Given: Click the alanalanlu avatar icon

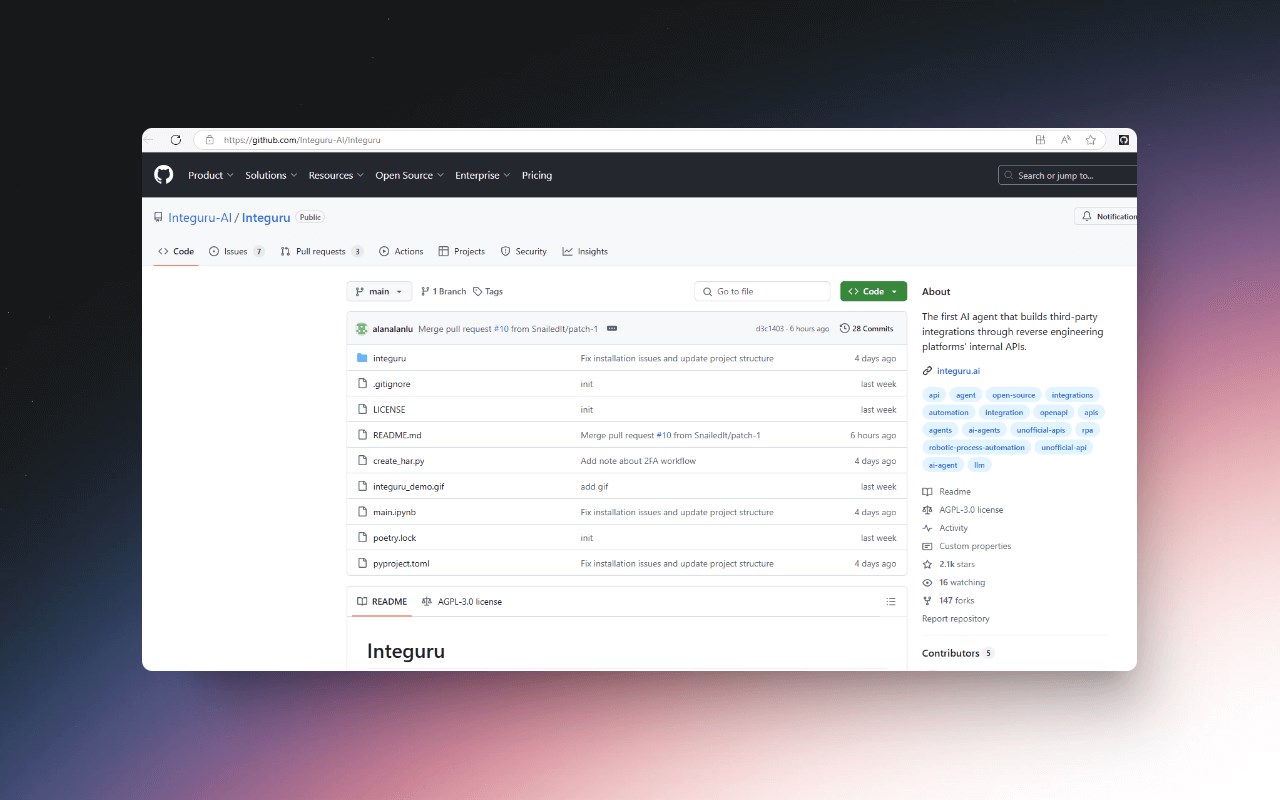Looking at the screenshot, I should coord(362,328).
